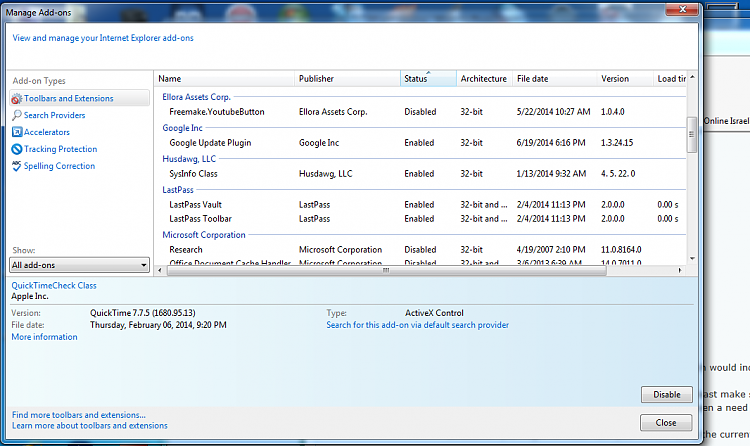Open the All add-ons Show dropdown
This screenshot has width=750, height=446.
click(79, 265)
